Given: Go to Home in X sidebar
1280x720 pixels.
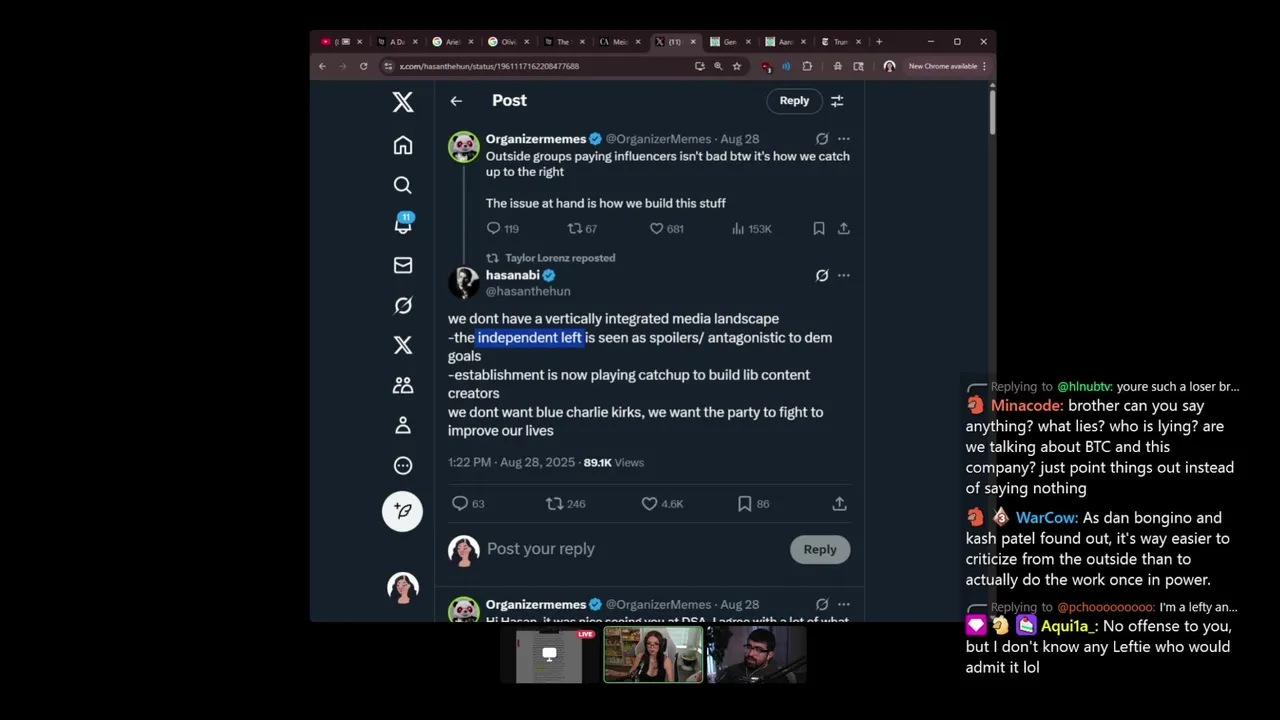Looking at the screenshot, I should click(403, 145).
